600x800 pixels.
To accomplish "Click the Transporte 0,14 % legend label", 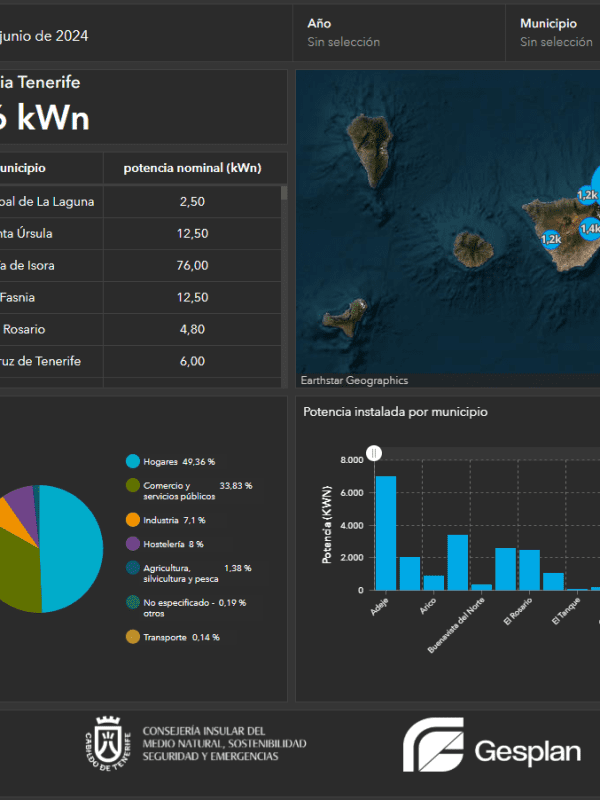I will [x=181, y=637].
